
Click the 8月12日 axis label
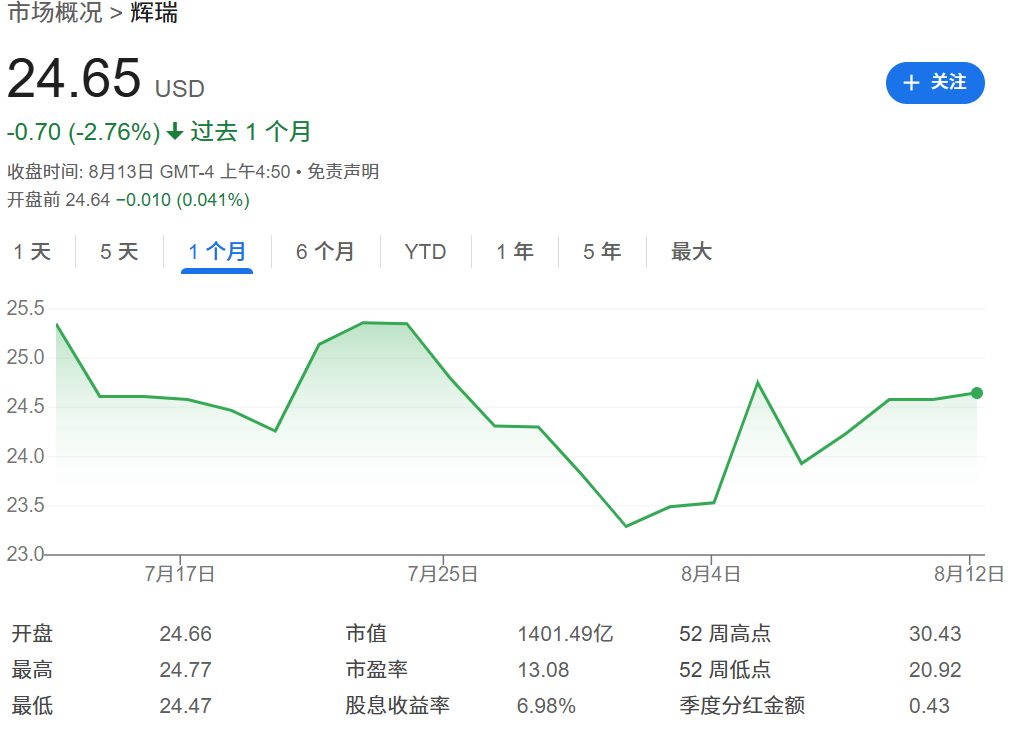pos(969,574)
